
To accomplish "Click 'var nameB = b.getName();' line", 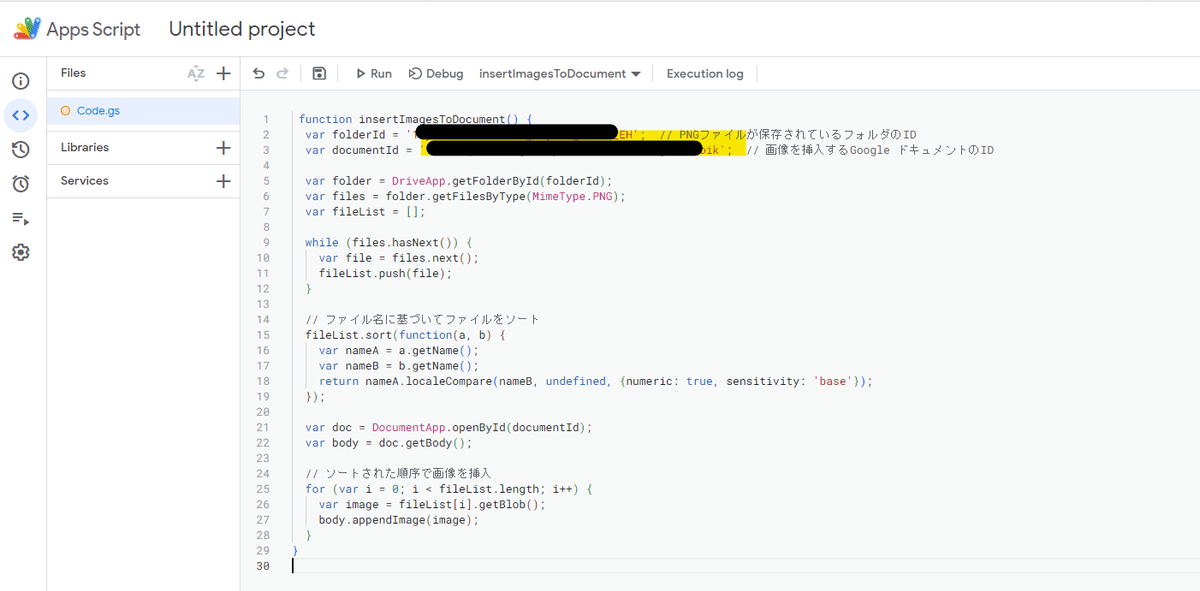I will click(399, 366).
